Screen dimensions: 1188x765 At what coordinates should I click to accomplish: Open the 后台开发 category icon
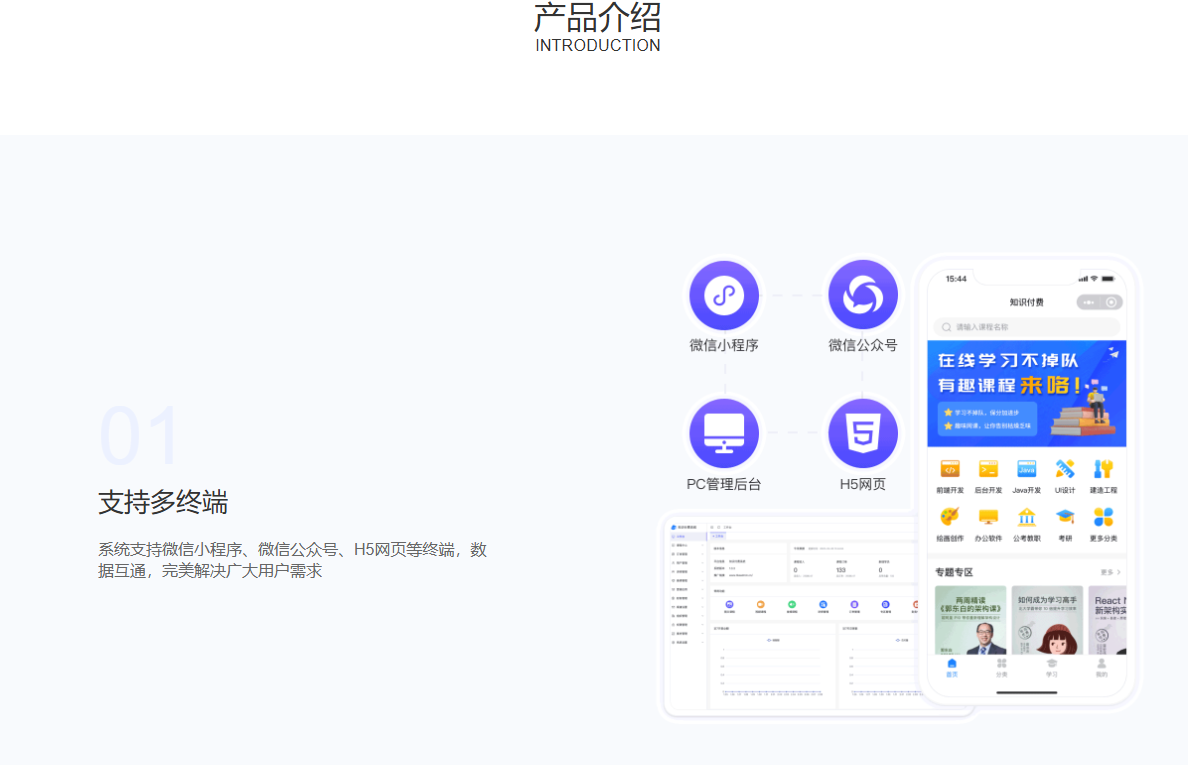point(988,469)
